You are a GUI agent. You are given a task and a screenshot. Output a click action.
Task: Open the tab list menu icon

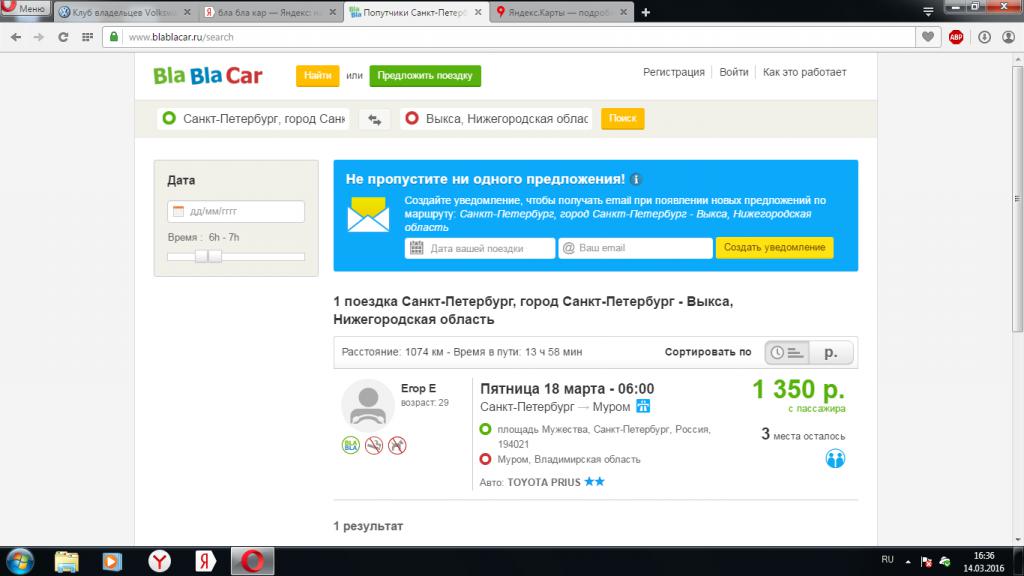click(928, 12)
